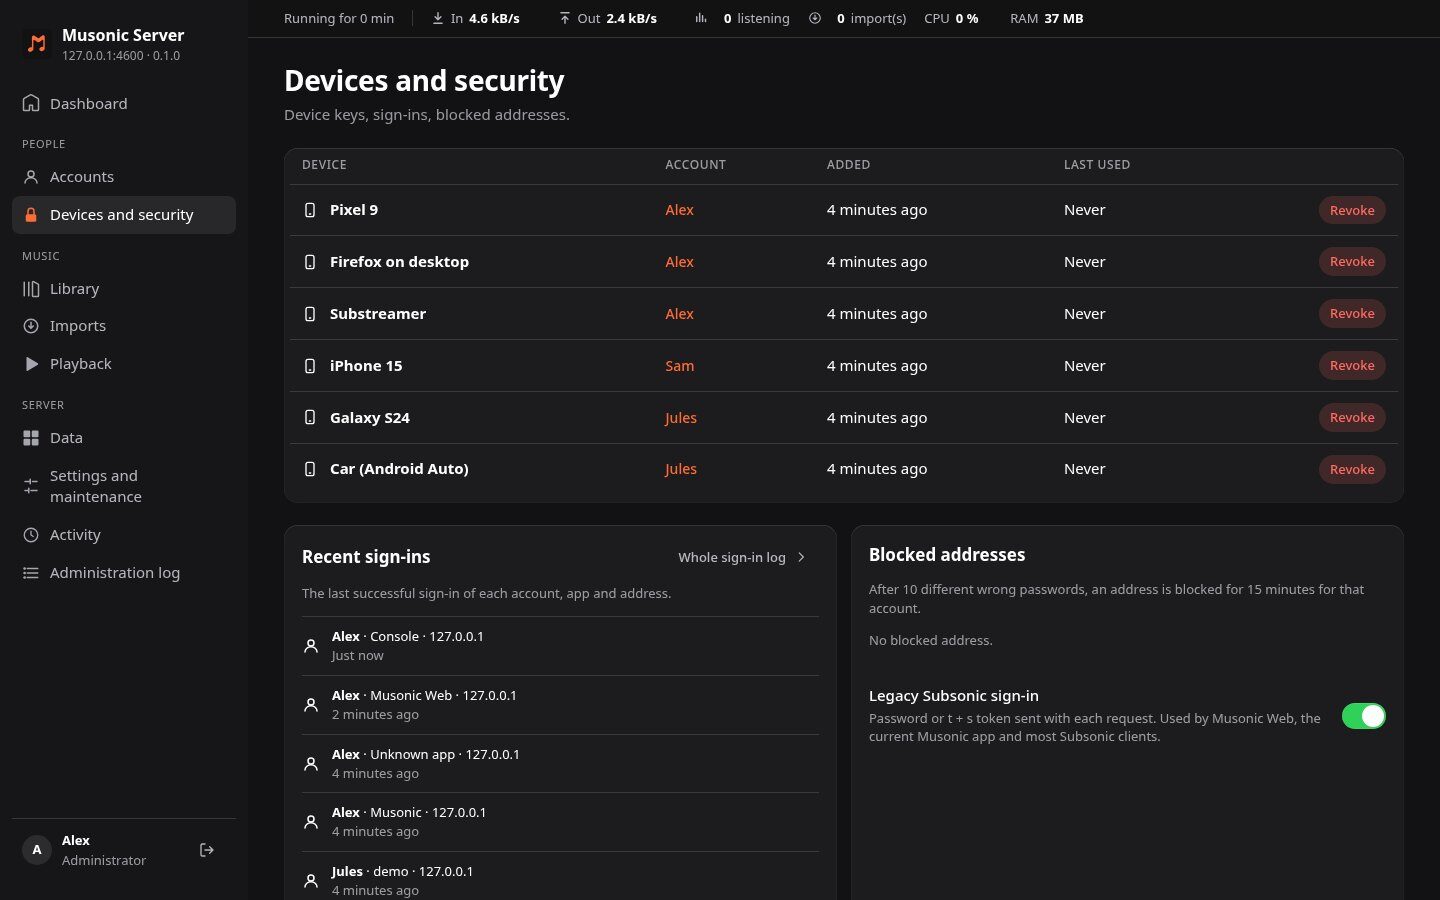Revoke the Firefox on desktop device
1440x900 pixels.
tap(1352, 262)
